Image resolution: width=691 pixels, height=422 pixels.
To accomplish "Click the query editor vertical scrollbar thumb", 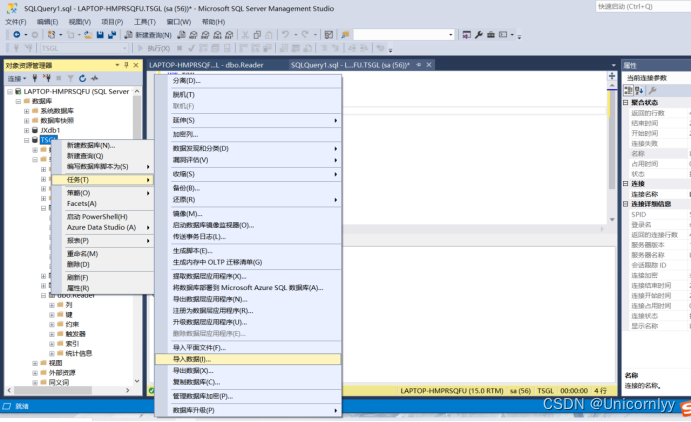I will [612, 140].
